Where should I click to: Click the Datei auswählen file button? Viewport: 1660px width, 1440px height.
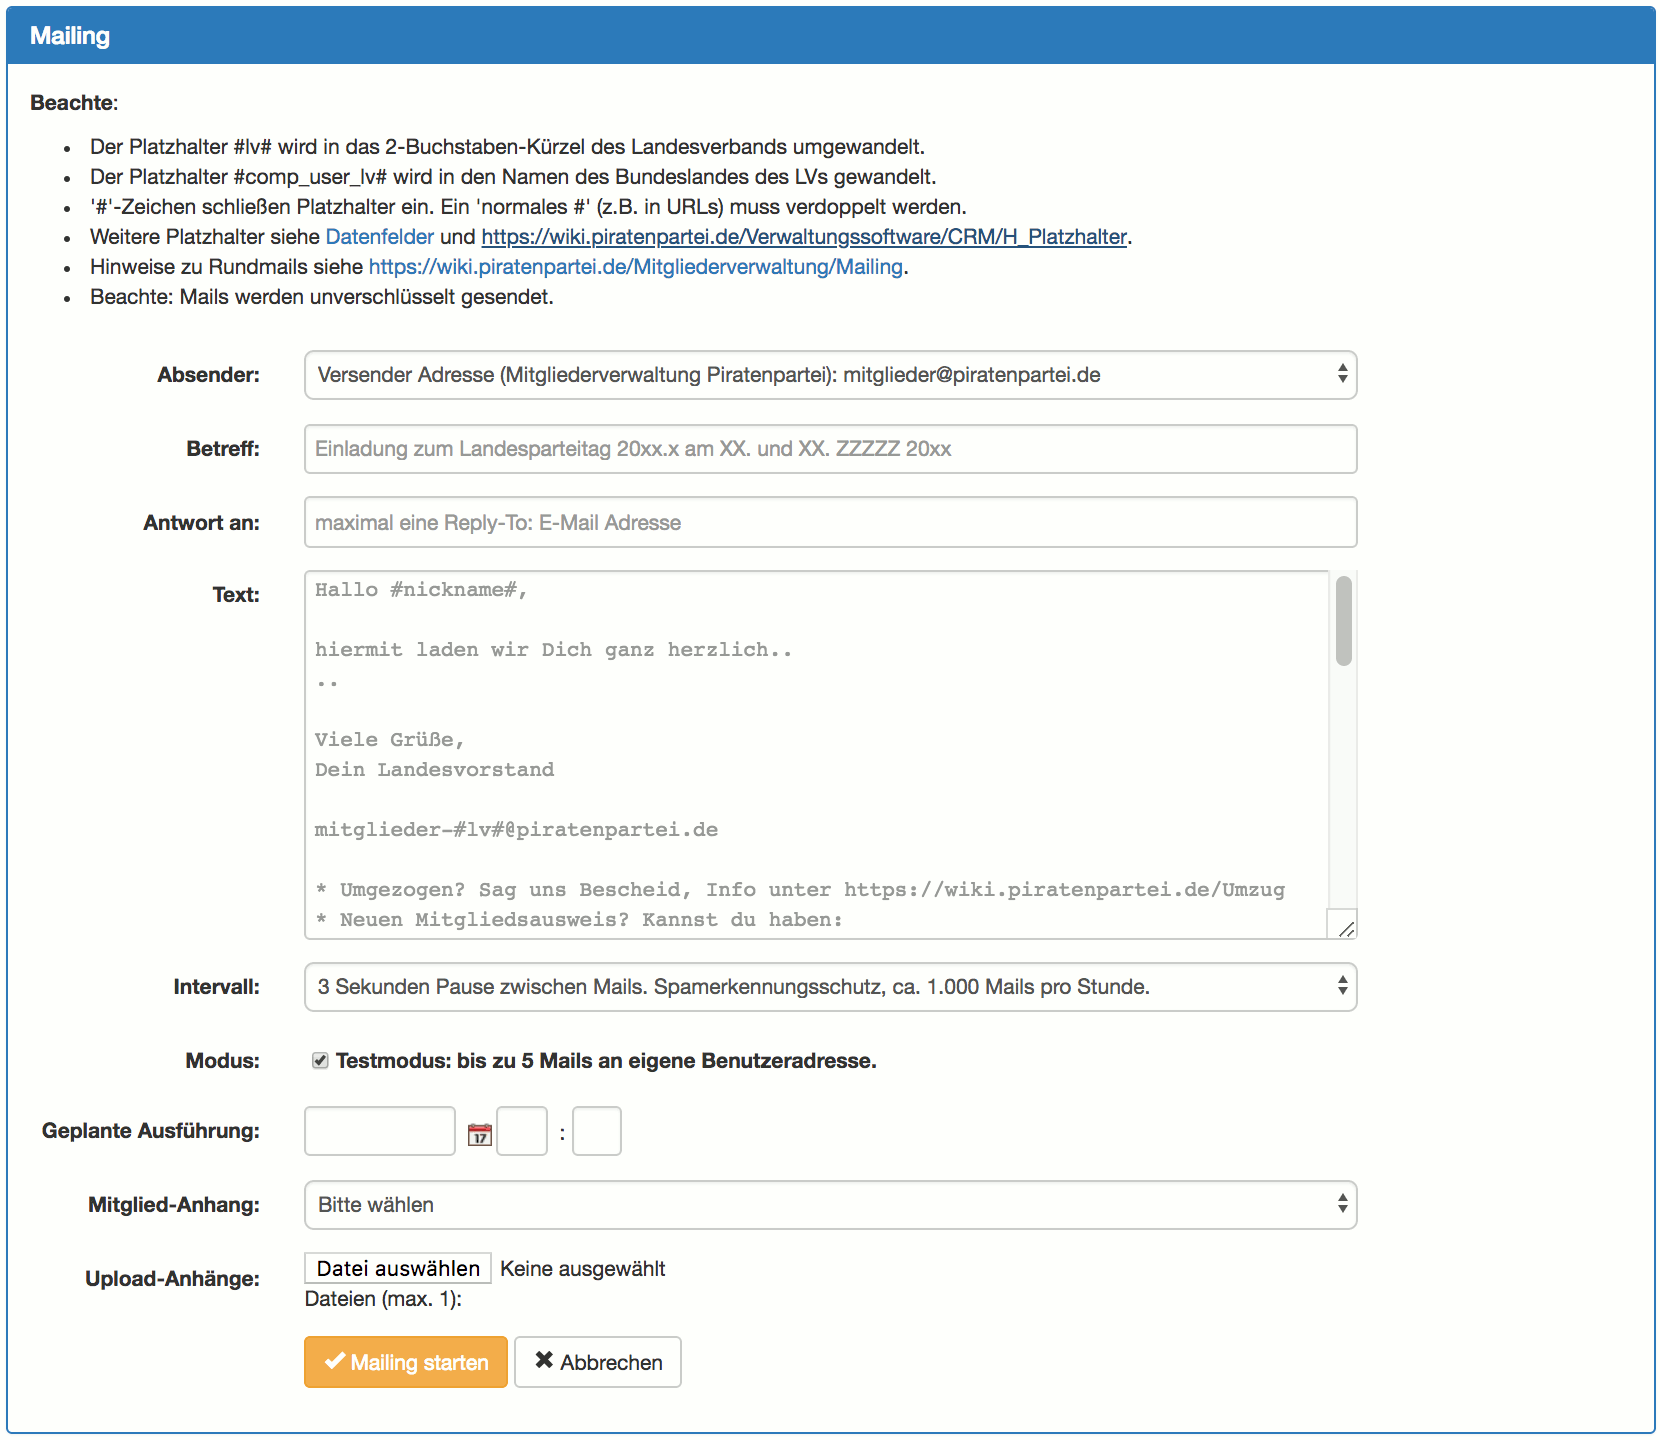tap(398, 1269)
